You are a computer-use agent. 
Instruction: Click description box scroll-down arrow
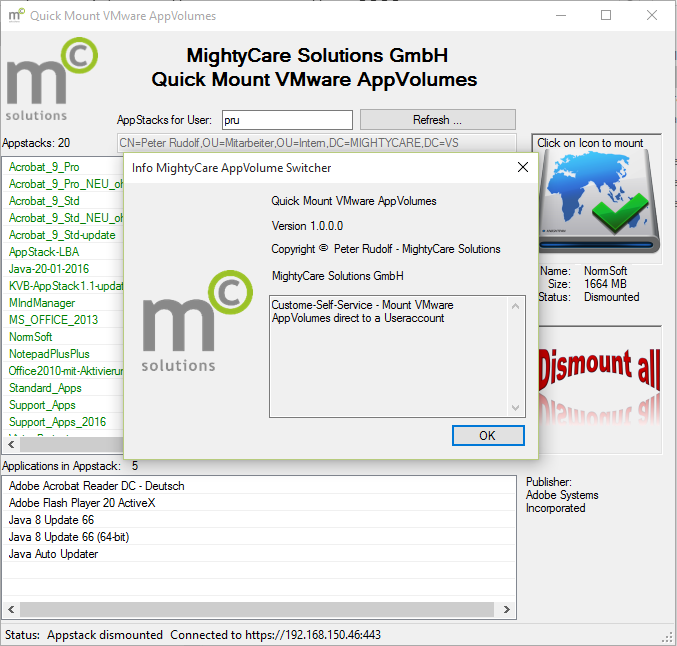tap(515, 407)
